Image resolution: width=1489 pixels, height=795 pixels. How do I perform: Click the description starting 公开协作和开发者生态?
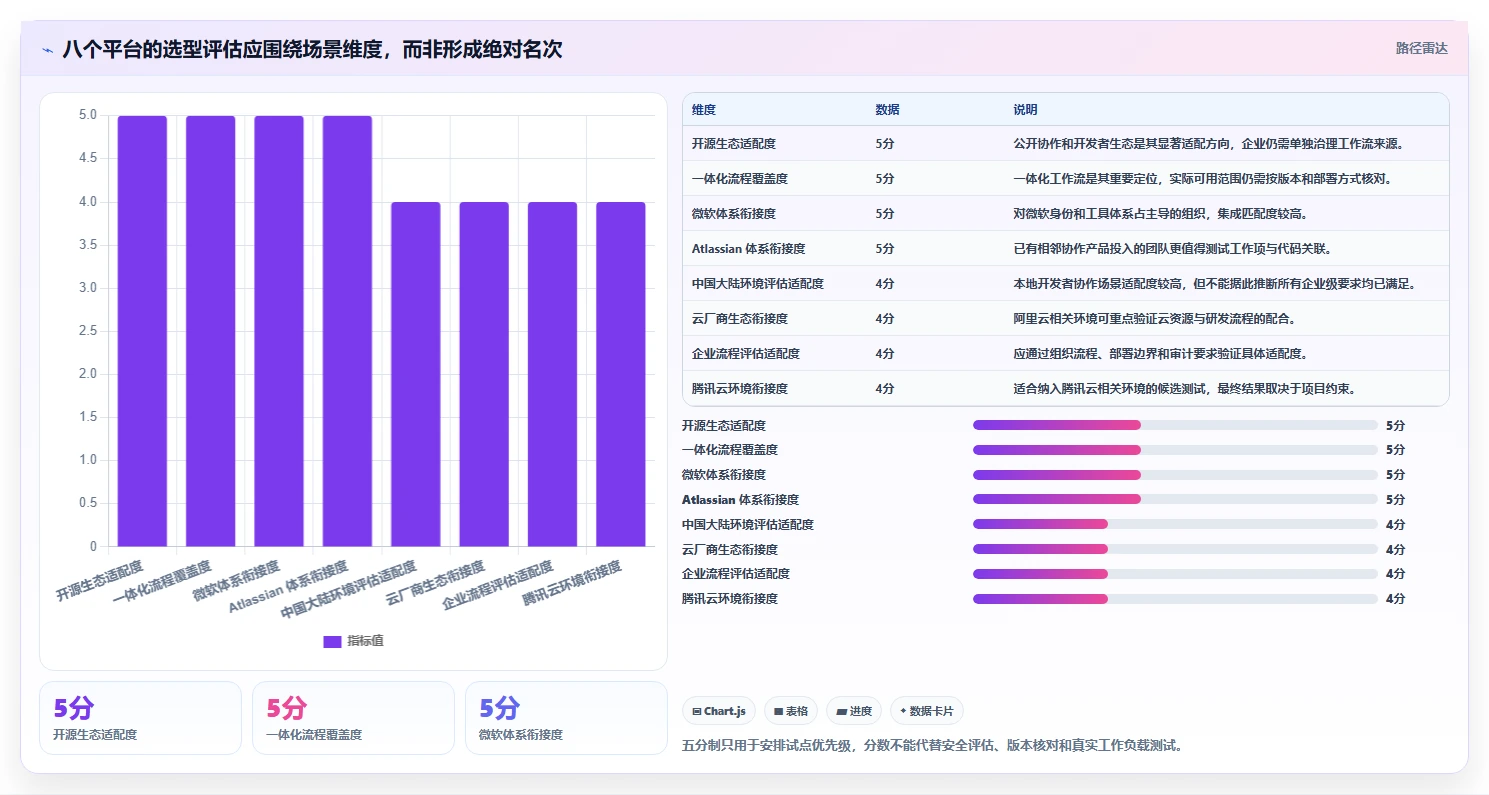click(x=1209, y=144)
